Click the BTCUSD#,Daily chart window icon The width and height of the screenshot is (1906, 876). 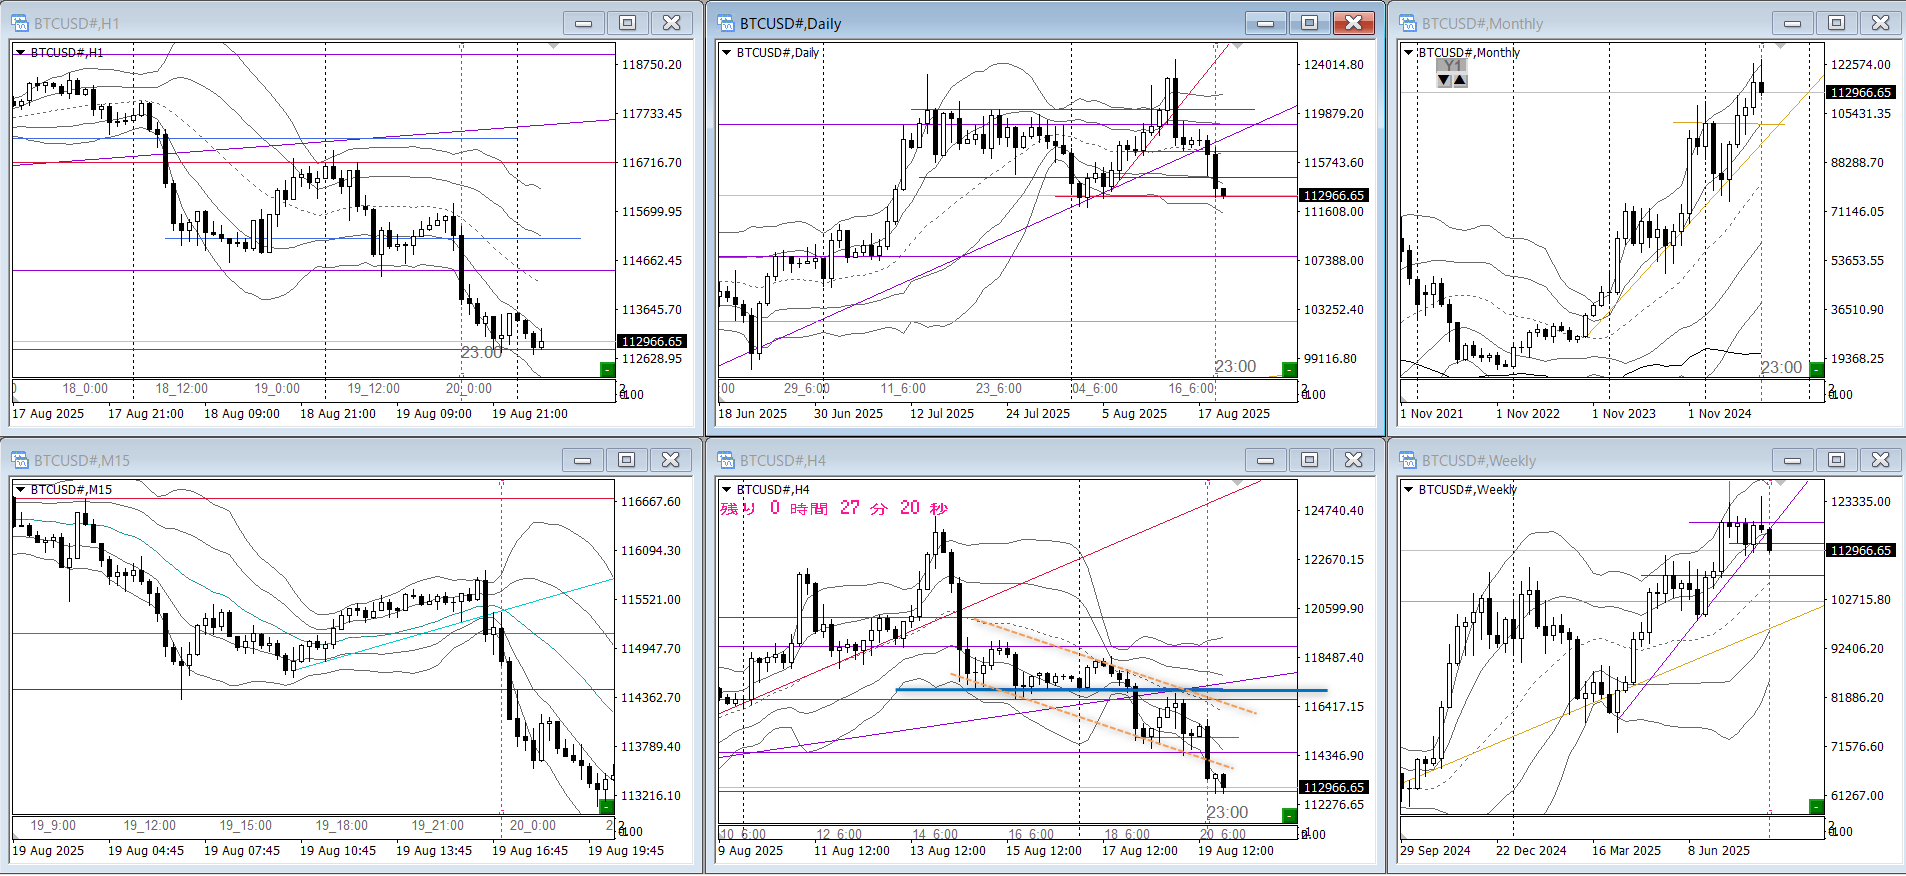726,23
